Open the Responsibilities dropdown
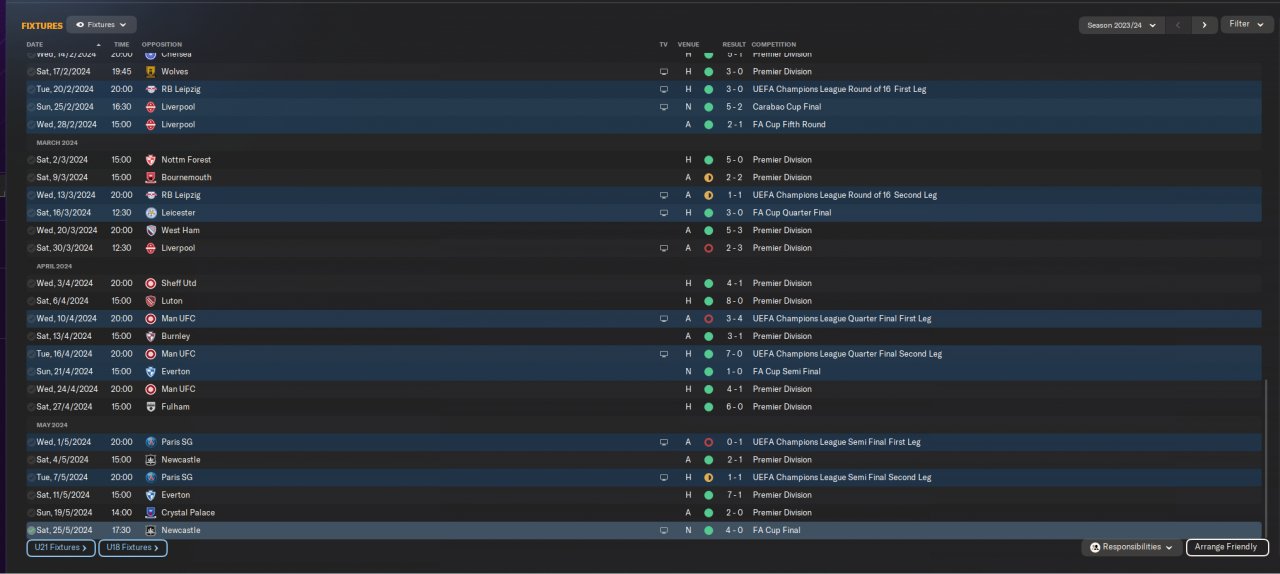 tap(1131, 547)
